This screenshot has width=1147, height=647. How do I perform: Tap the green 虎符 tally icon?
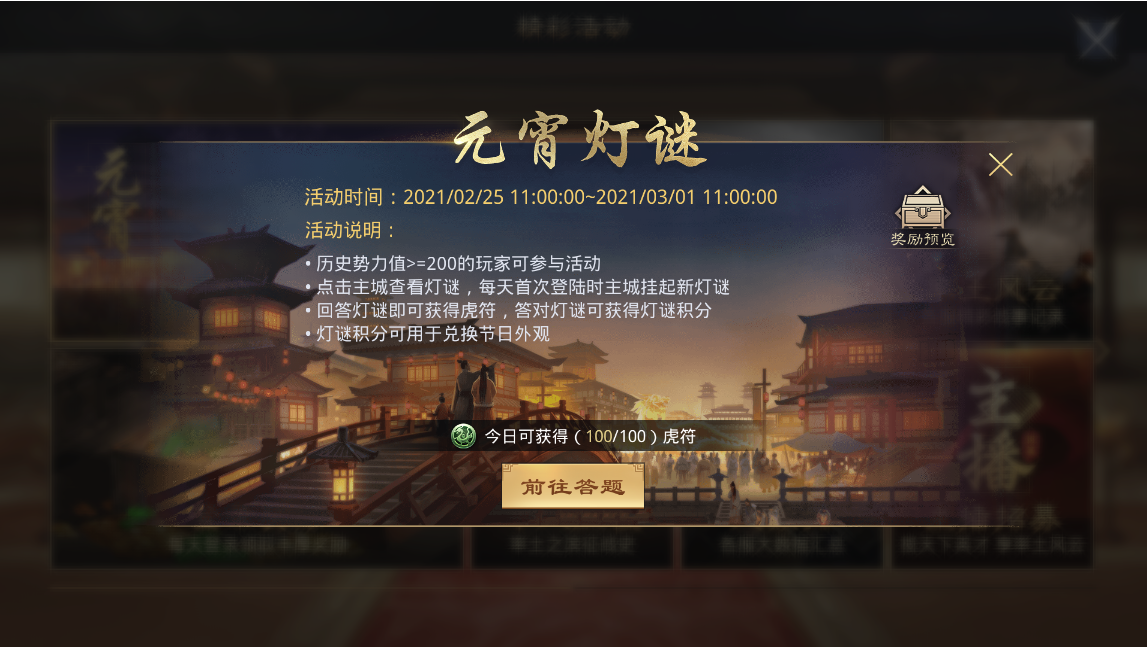[x=463, y=436]
